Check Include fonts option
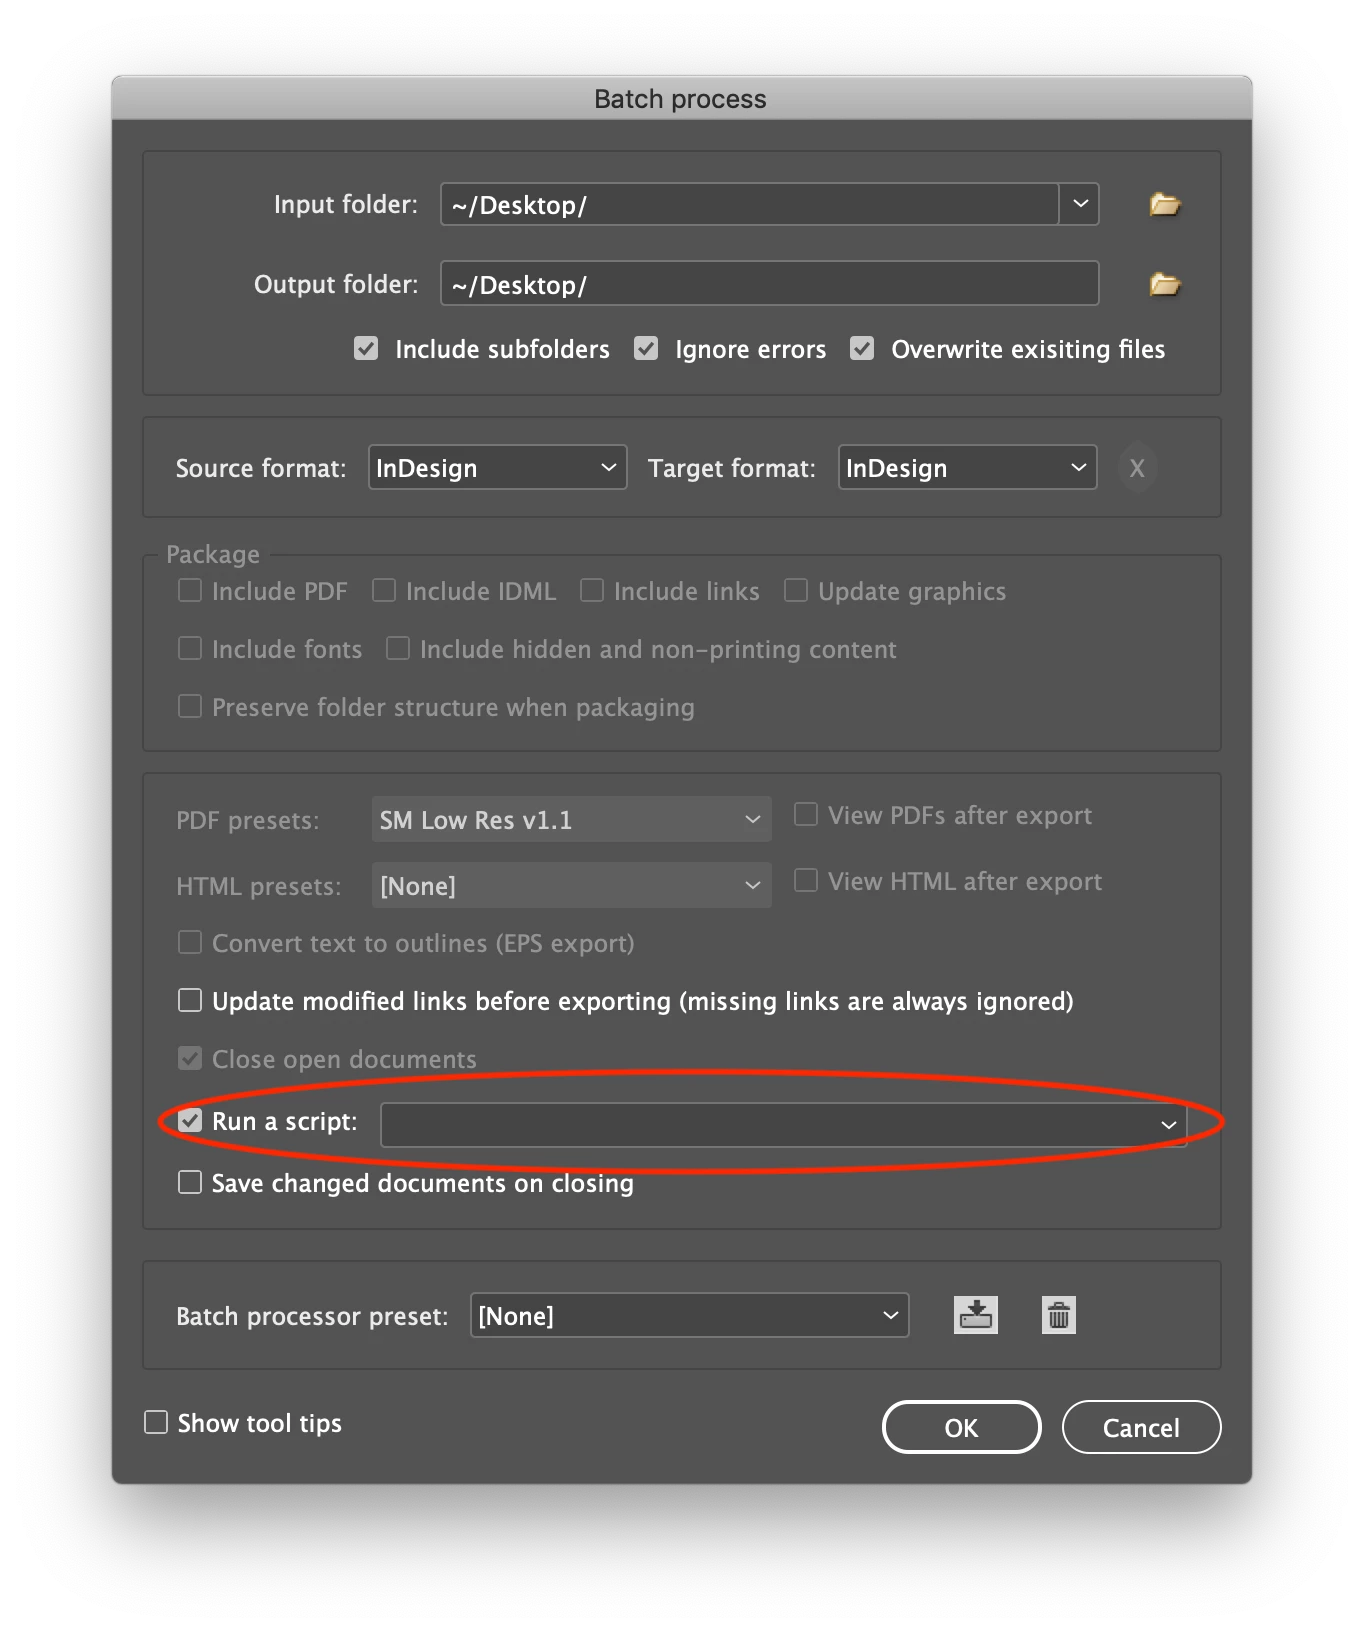Viewport: 1364px width, 1632px height. 190,649
